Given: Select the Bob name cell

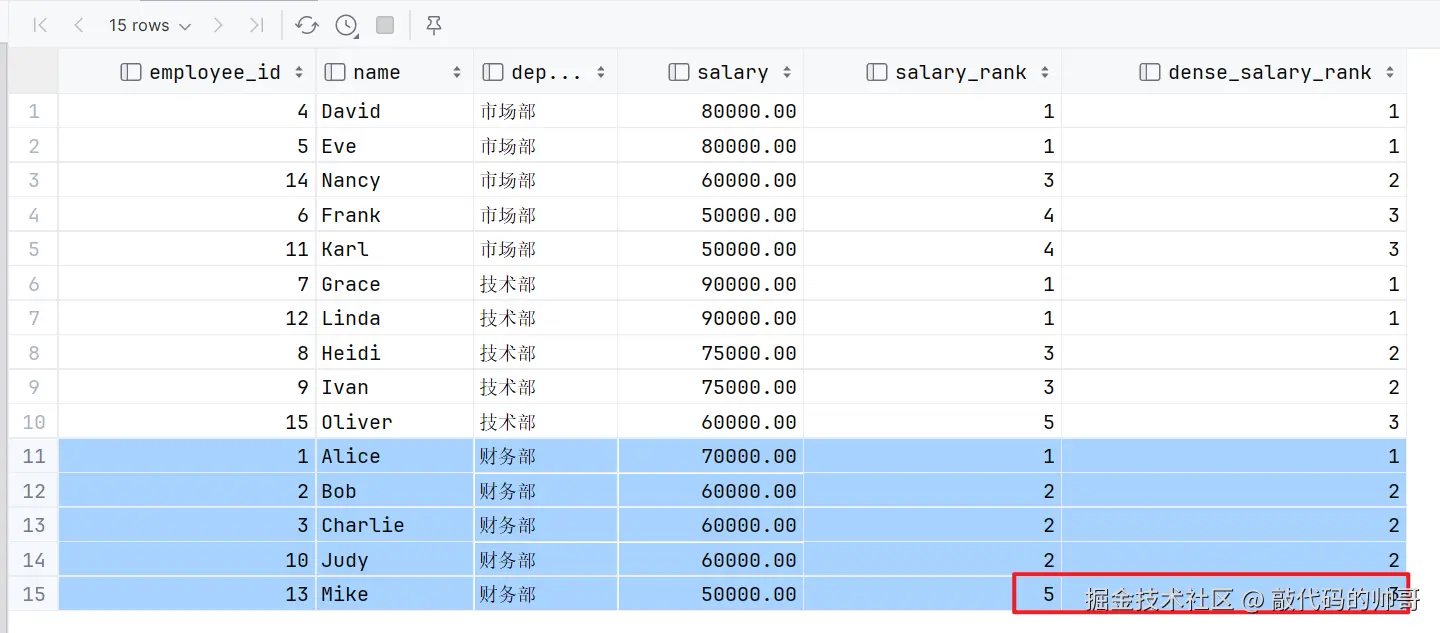Looking at the screenshot, I should pos(395,491).
